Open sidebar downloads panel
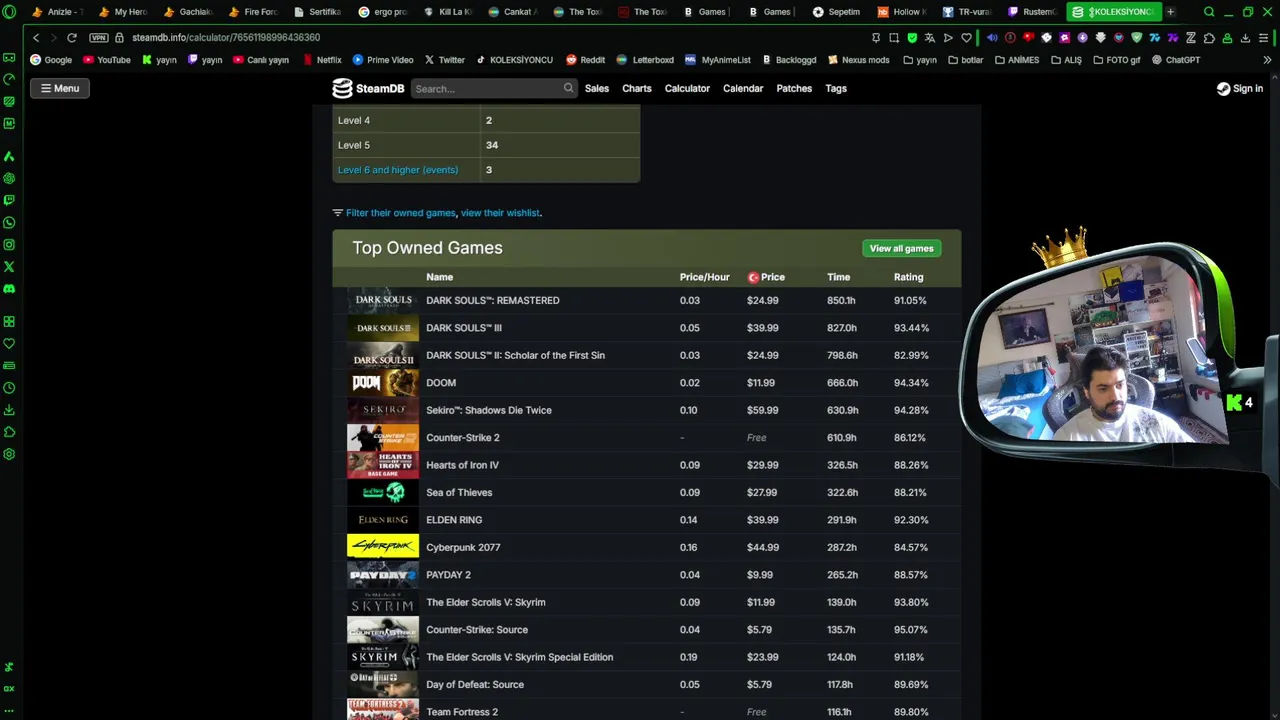1280x720 pixels. point(9,410)
